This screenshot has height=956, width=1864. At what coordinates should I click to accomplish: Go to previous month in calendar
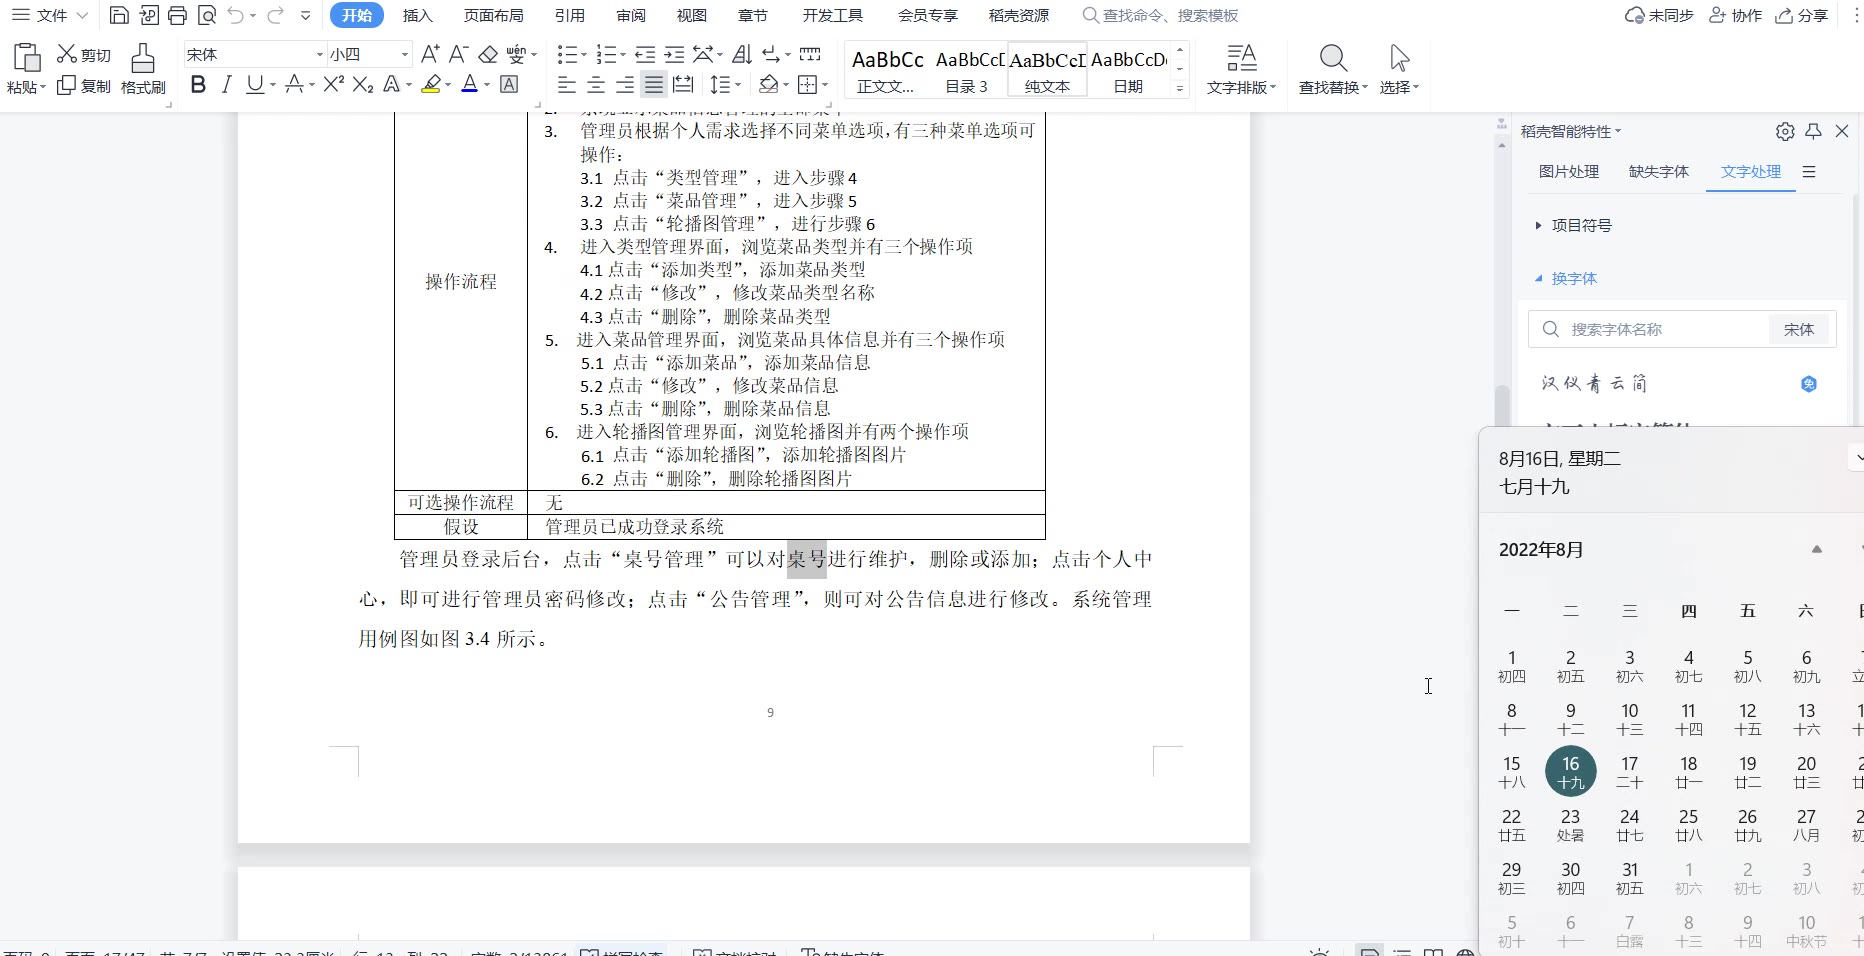[1817, 549]
